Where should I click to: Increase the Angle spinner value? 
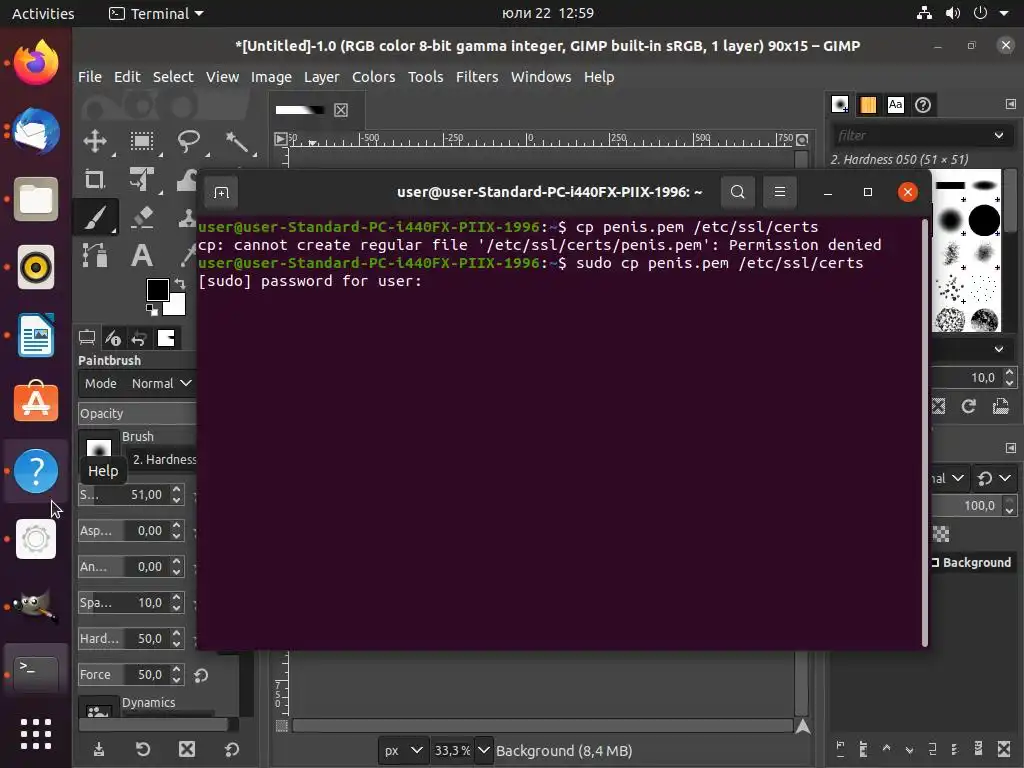tap(176, 561)
